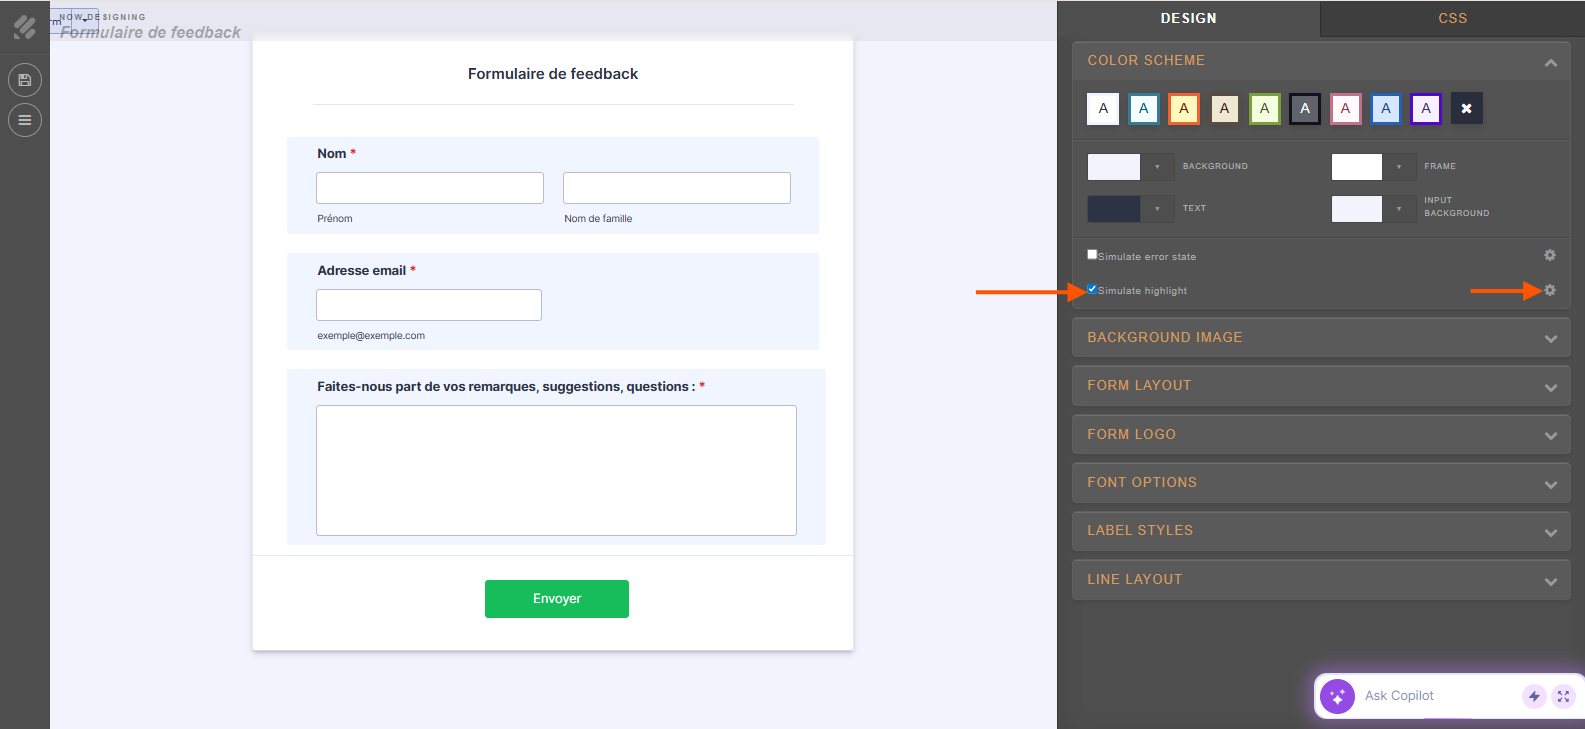
Task: Expand Copilot with the fullscreen arrows icon
Action: coord(1563,696)
